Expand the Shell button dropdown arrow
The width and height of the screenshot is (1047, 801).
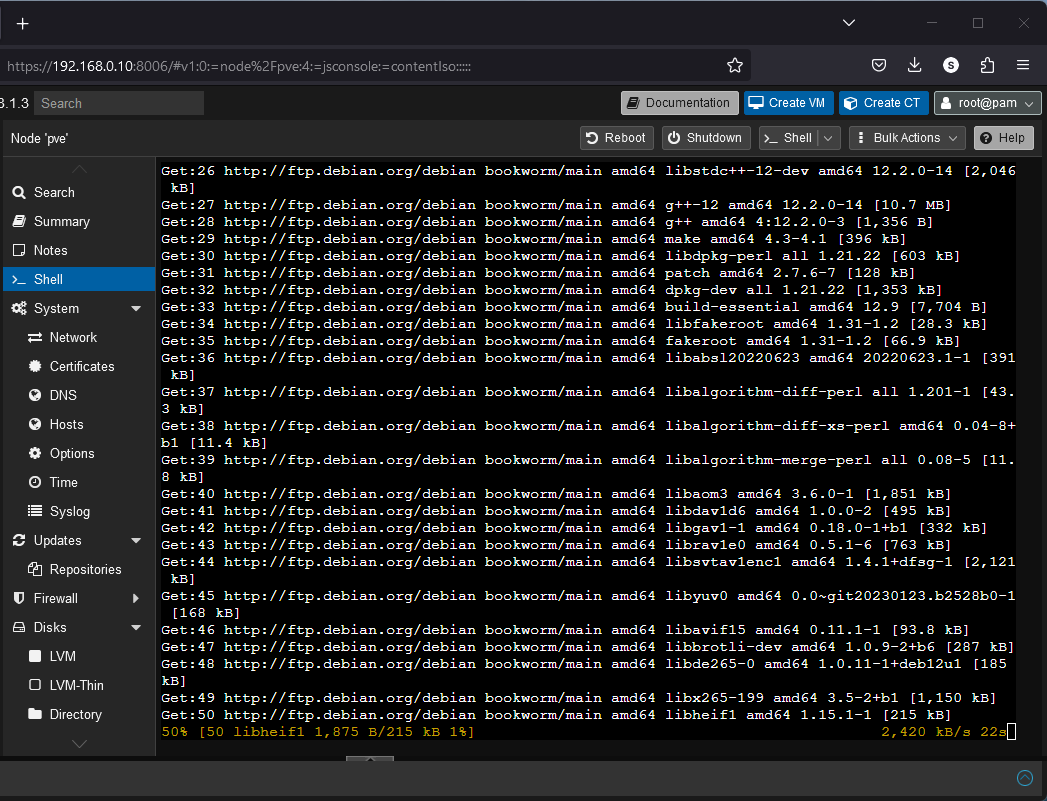coord(829,138)
